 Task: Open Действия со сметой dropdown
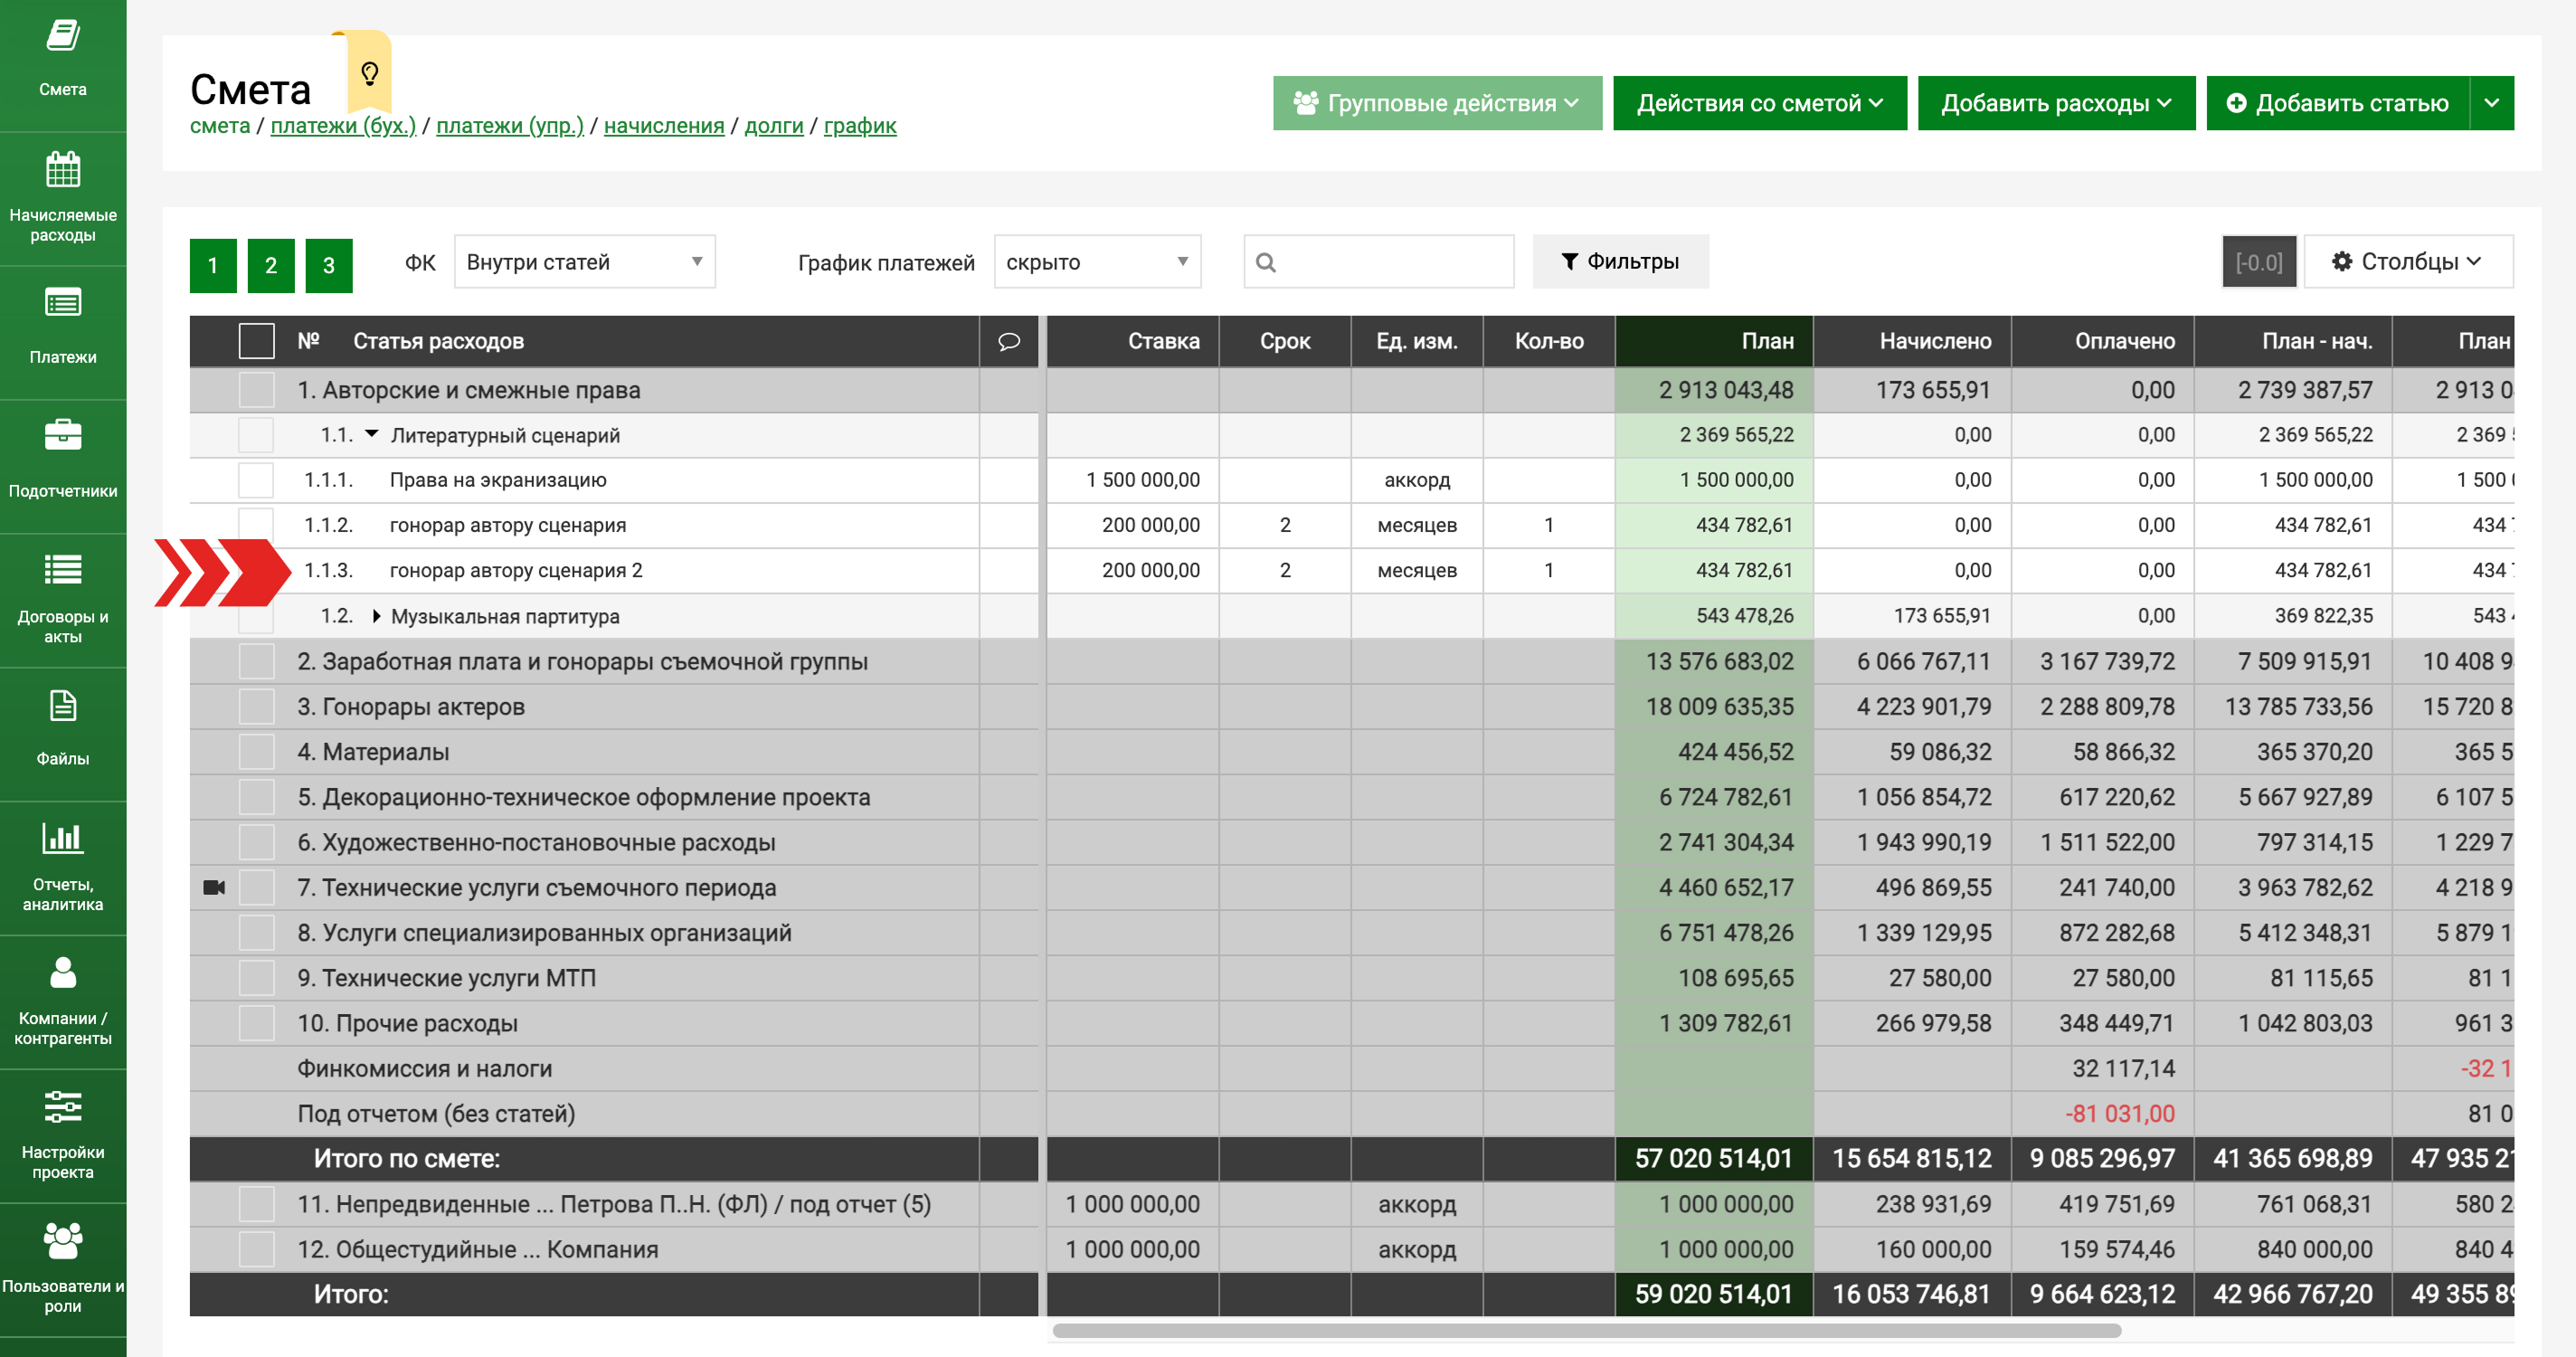pos(1759,103)
